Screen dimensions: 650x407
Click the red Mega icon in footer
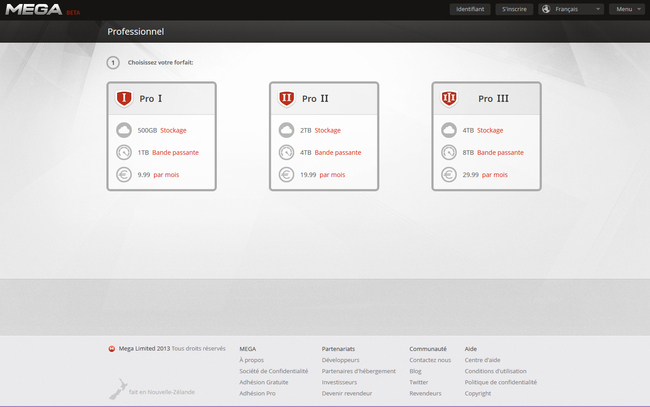112,349
